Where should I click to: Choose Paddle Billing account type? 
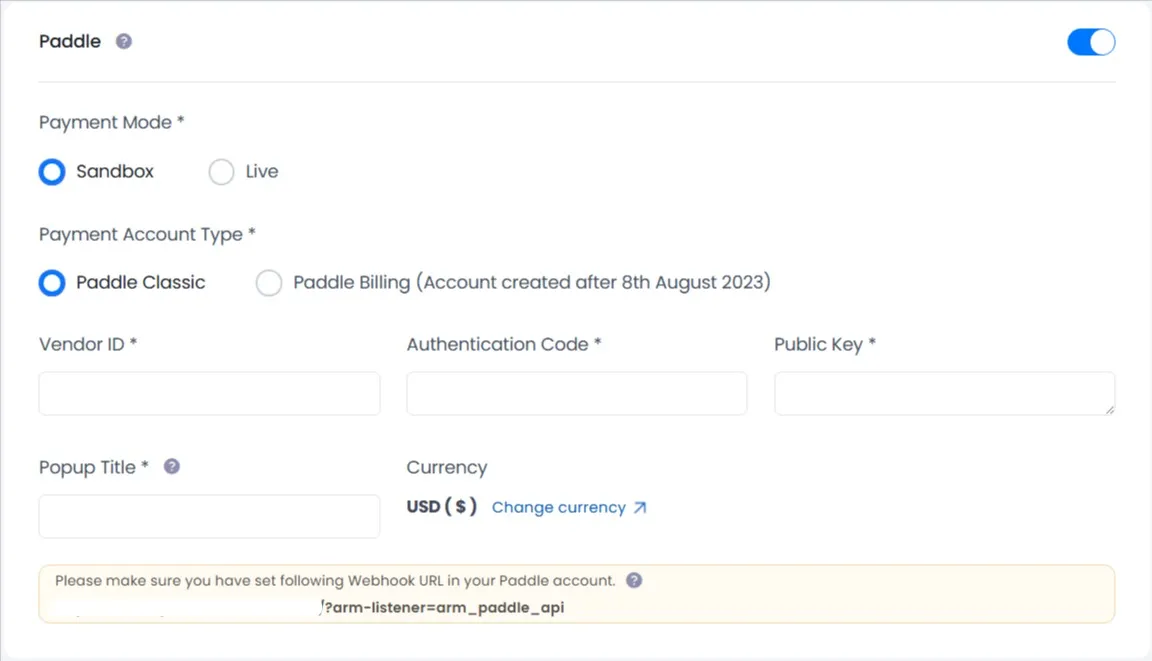pyautogui.click(x=268, y=283)
